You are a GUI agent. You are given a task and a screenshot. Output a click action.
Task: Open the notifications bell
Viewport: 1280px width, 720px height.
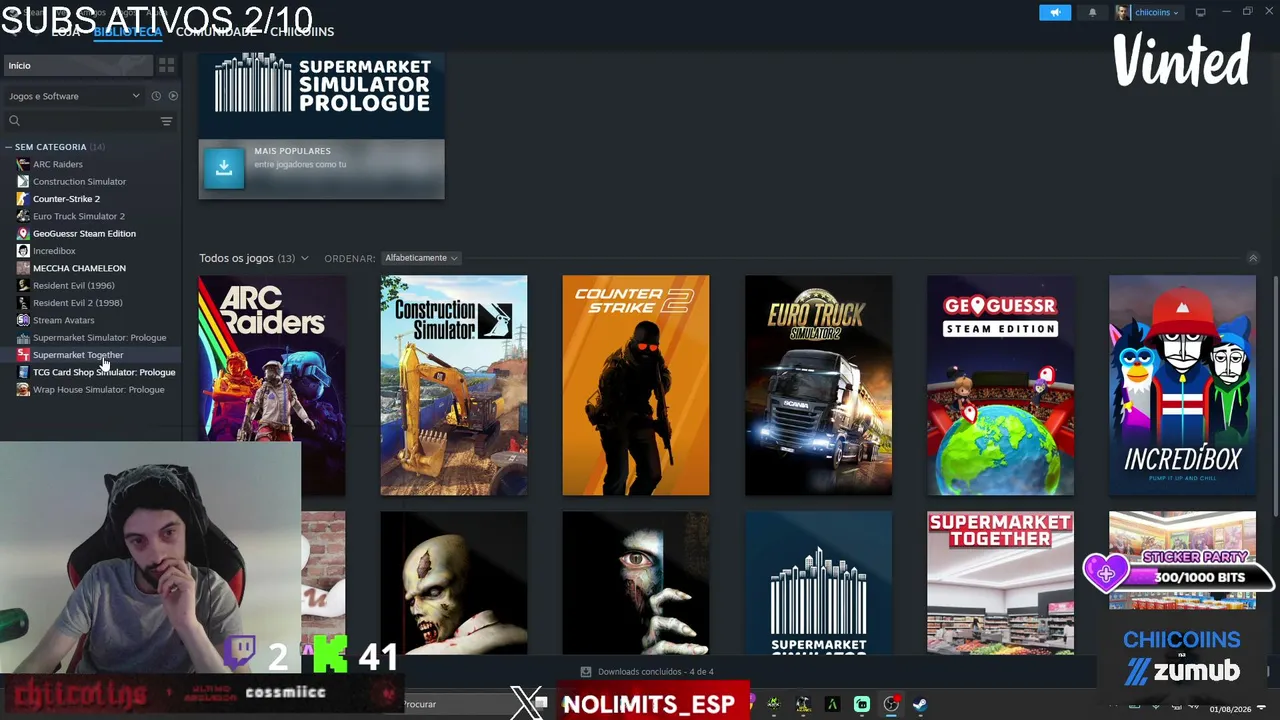point(1092,12)
